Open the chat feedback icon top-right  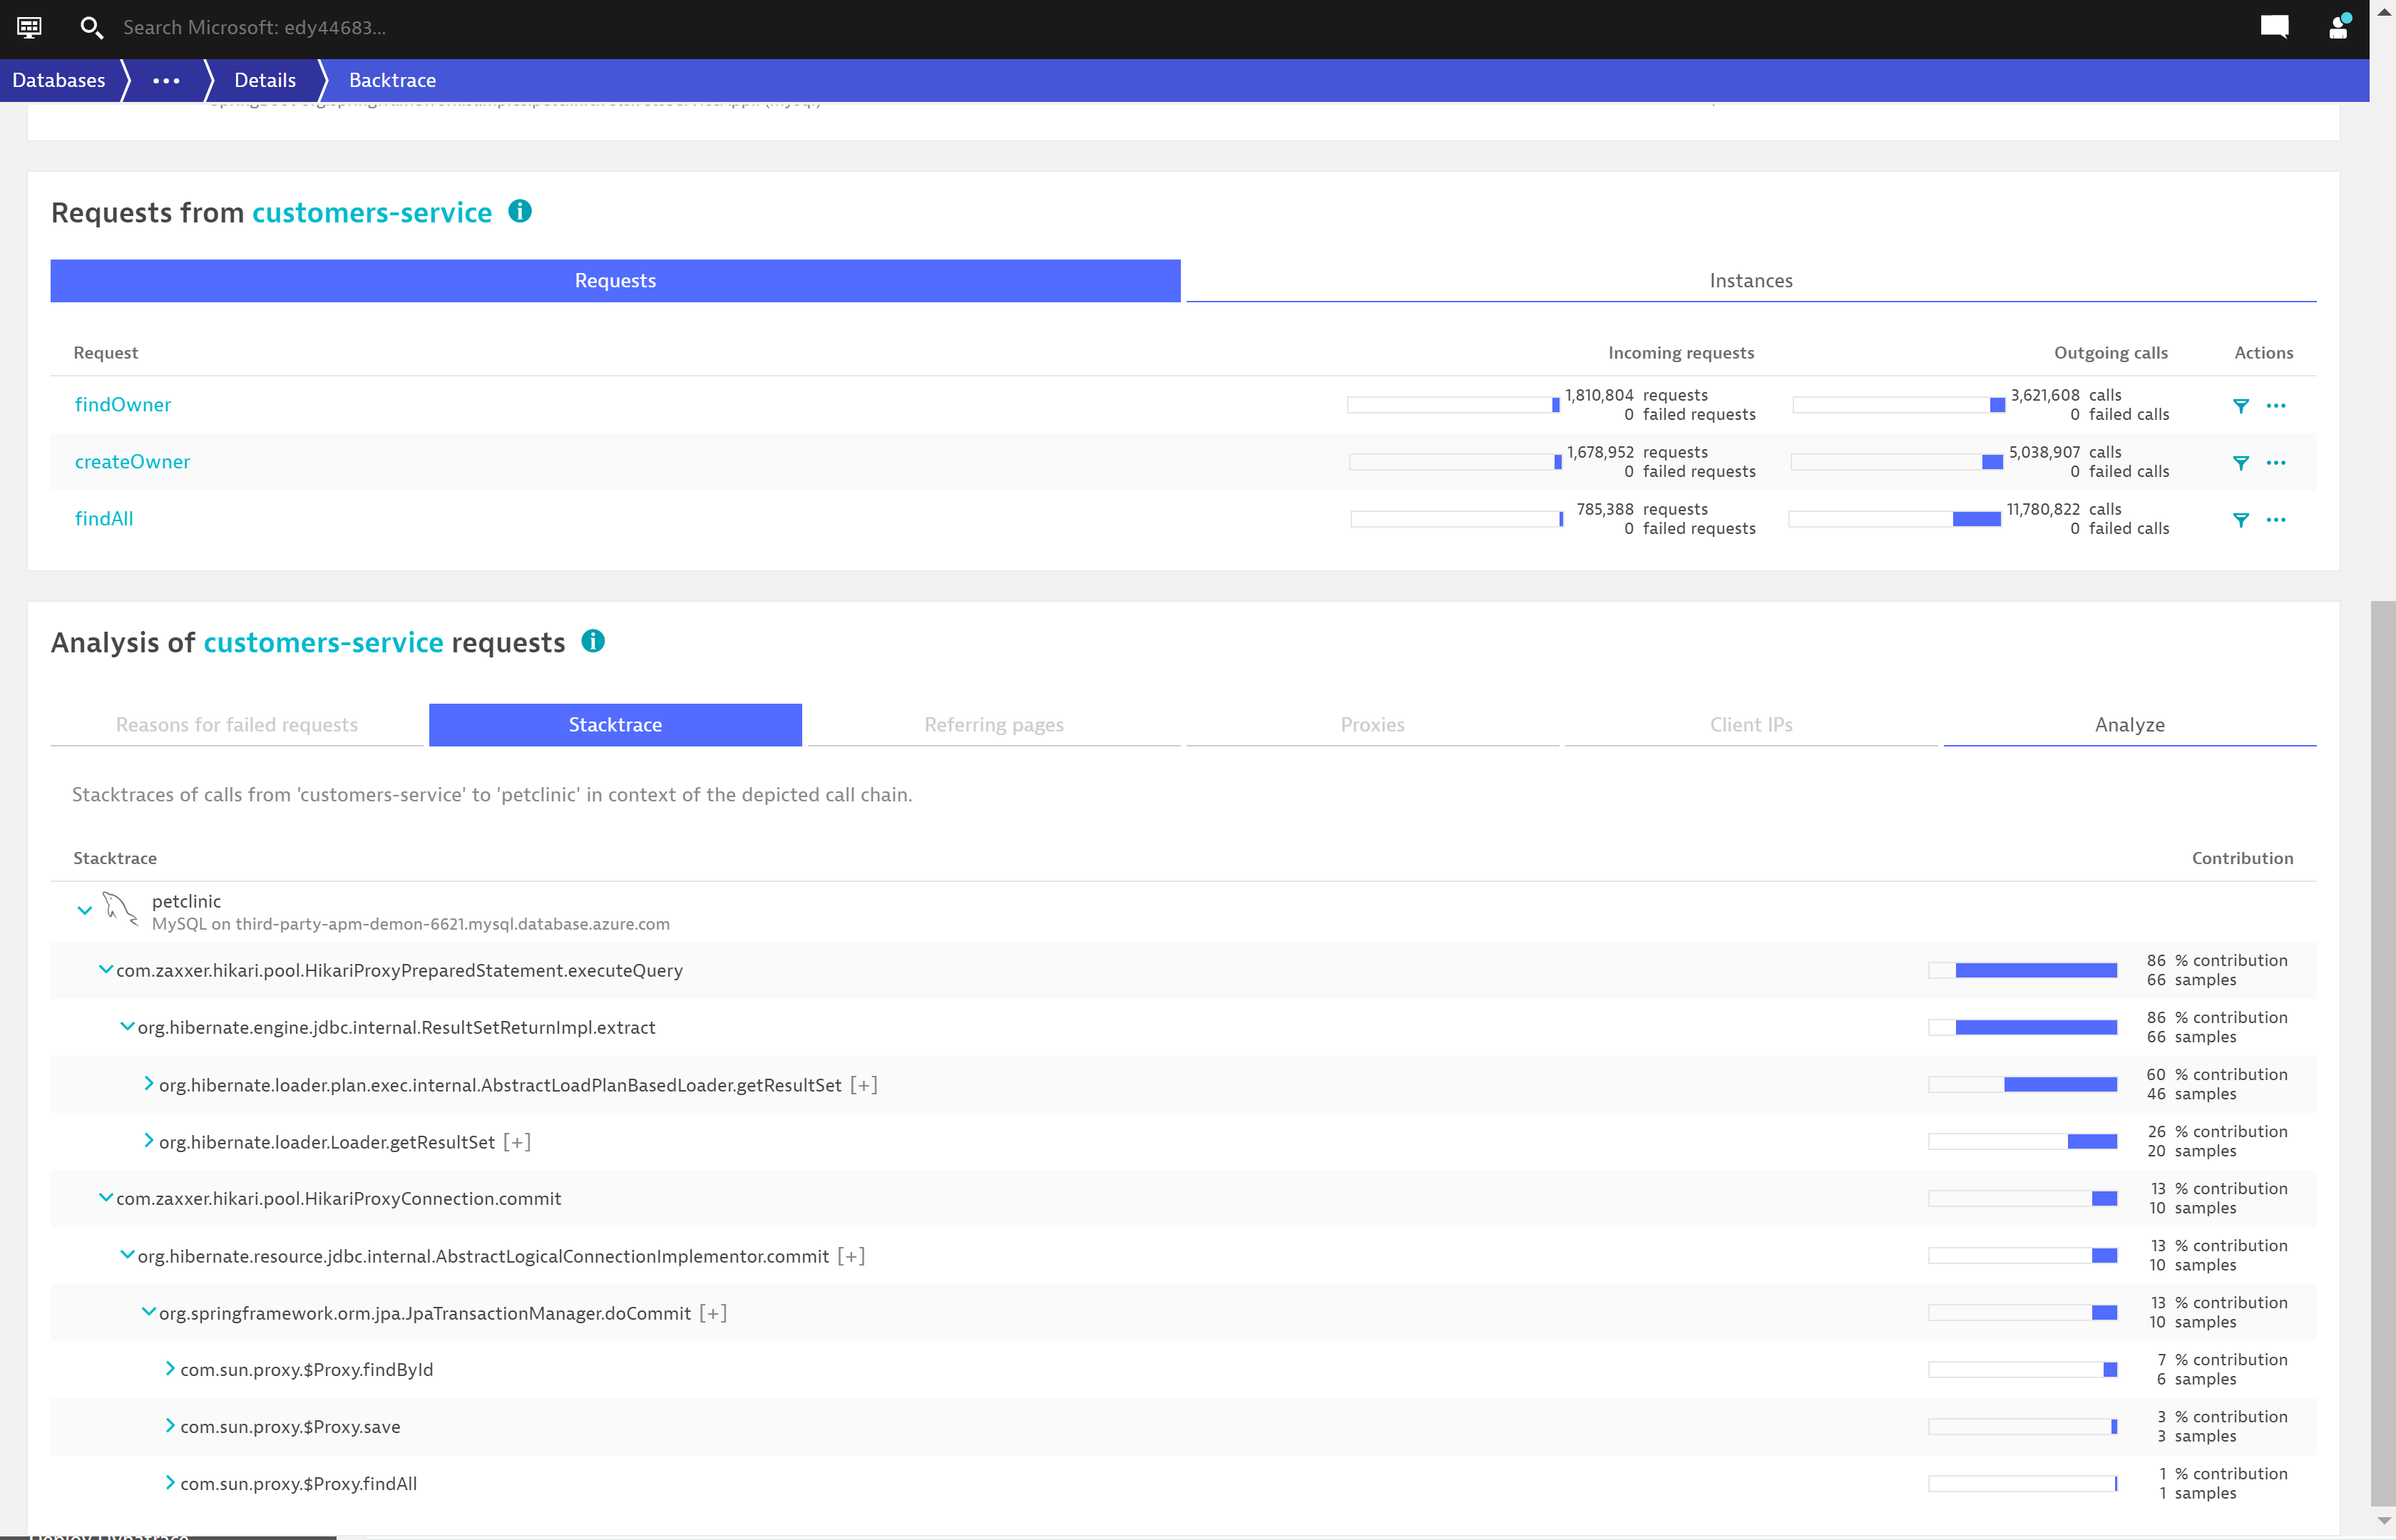2274,28
